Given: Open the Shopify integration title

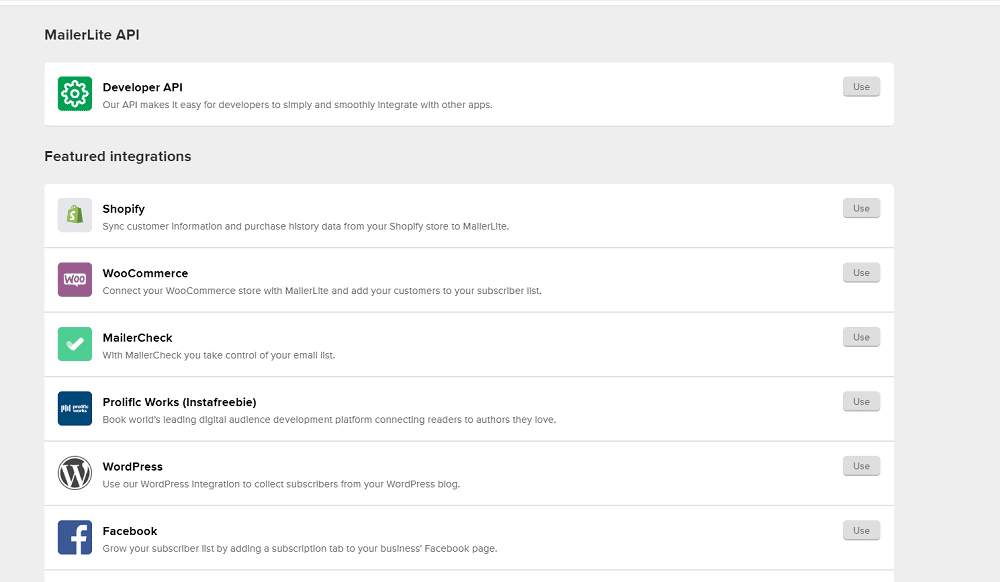Looking at the screenshot, I should point(124,209).
